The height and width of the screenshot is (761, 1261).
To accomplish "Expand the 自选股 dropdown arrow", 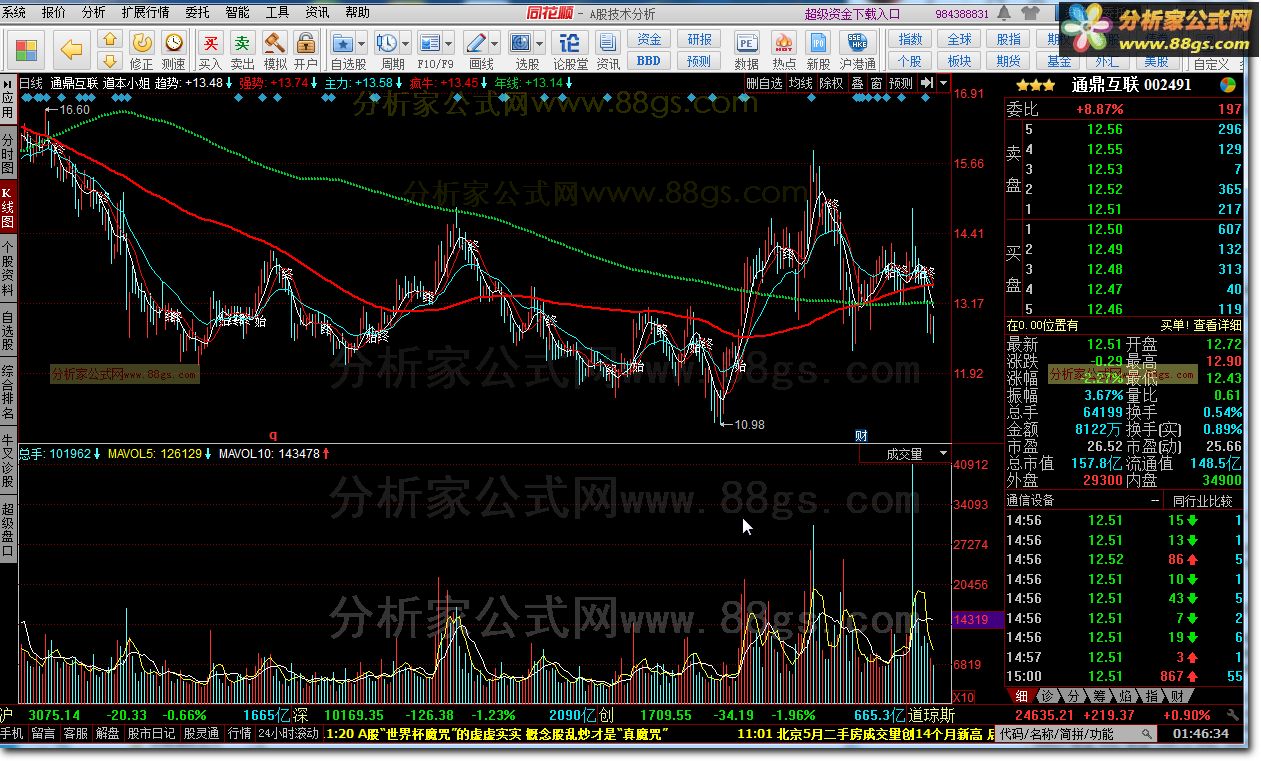I will pyautogui.click(x=362, y=44).
